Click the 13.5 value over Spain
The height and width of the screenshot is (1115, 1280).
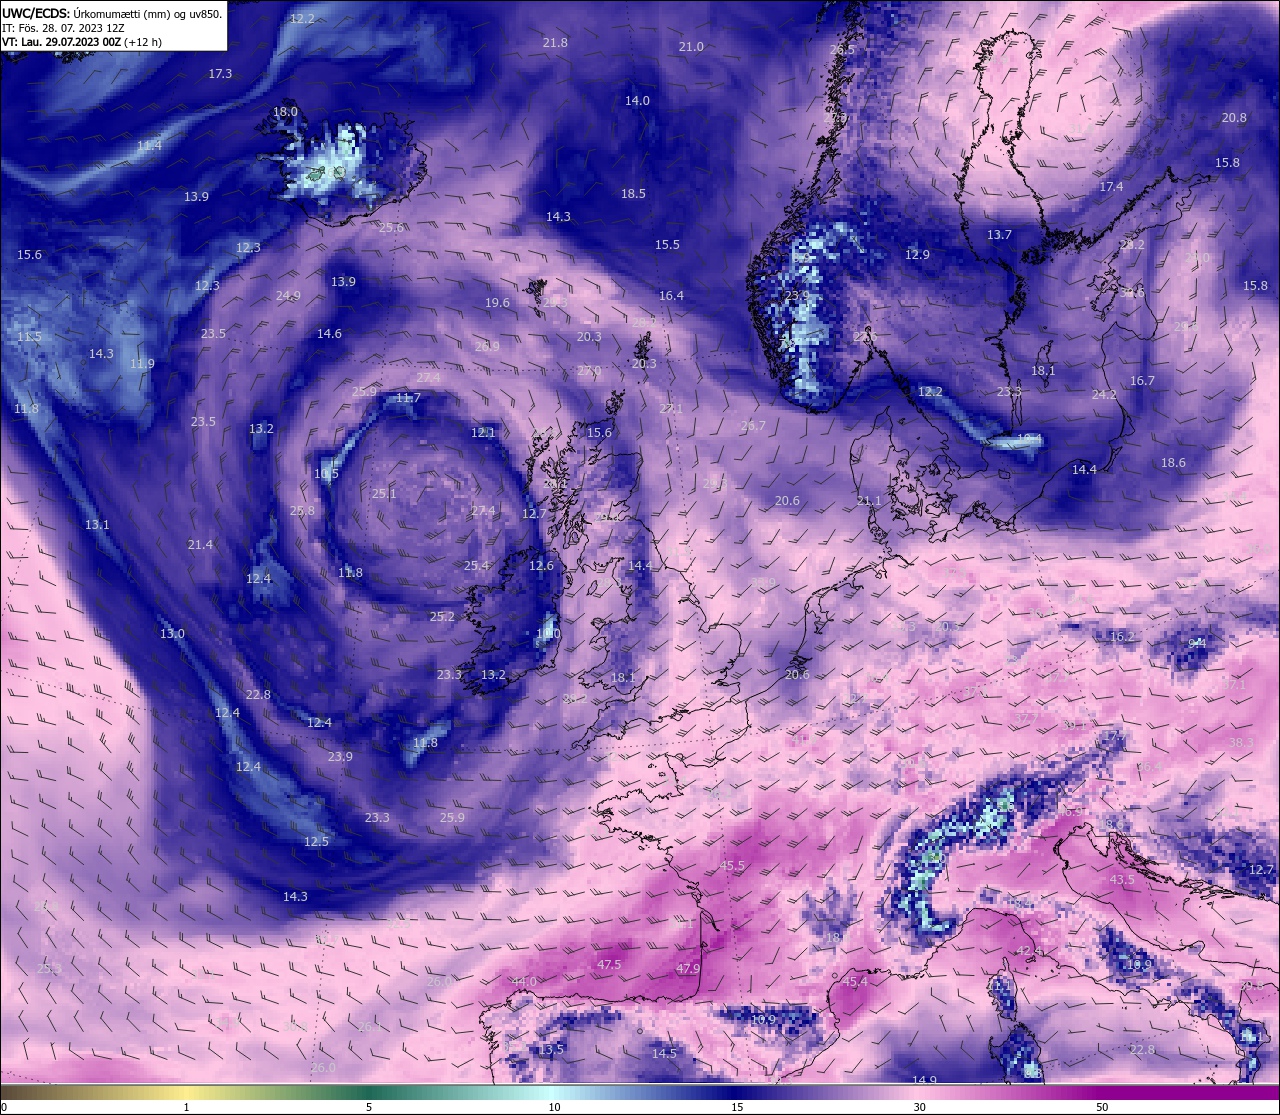point(551,1050)
